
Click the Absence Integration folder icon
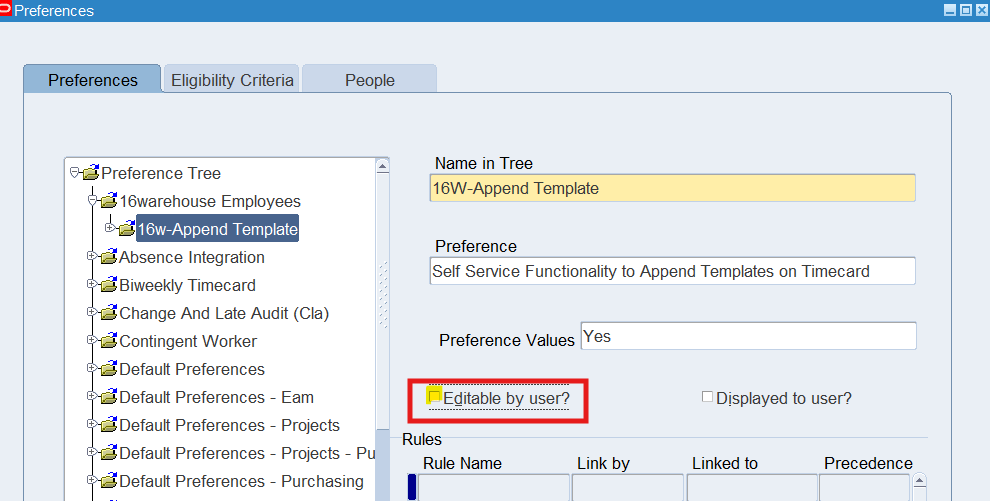pyautogui.click(x=108, y=257)
